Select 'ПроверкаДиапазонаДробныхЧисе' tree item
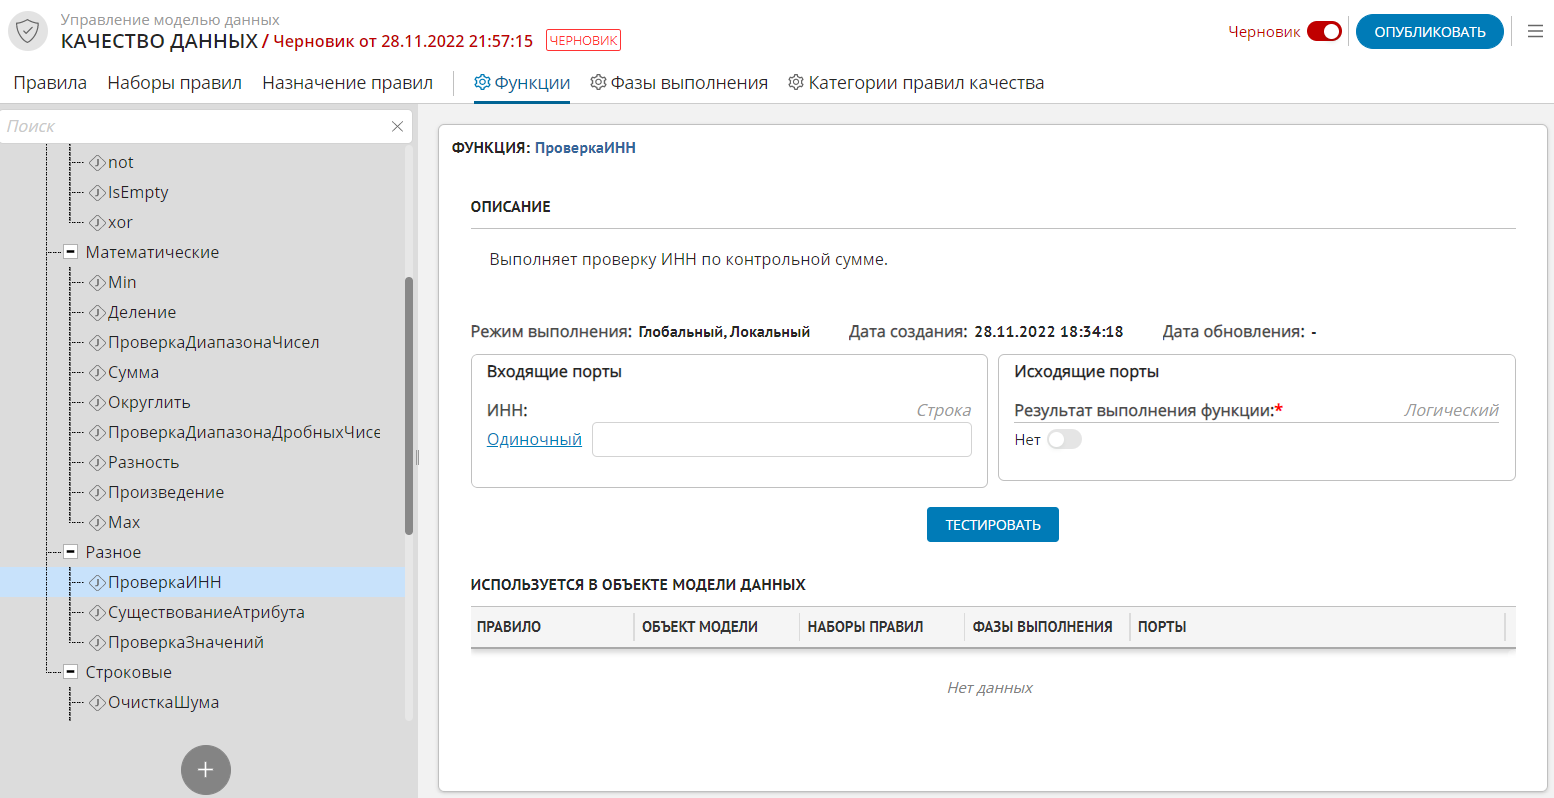 [244, 432]
